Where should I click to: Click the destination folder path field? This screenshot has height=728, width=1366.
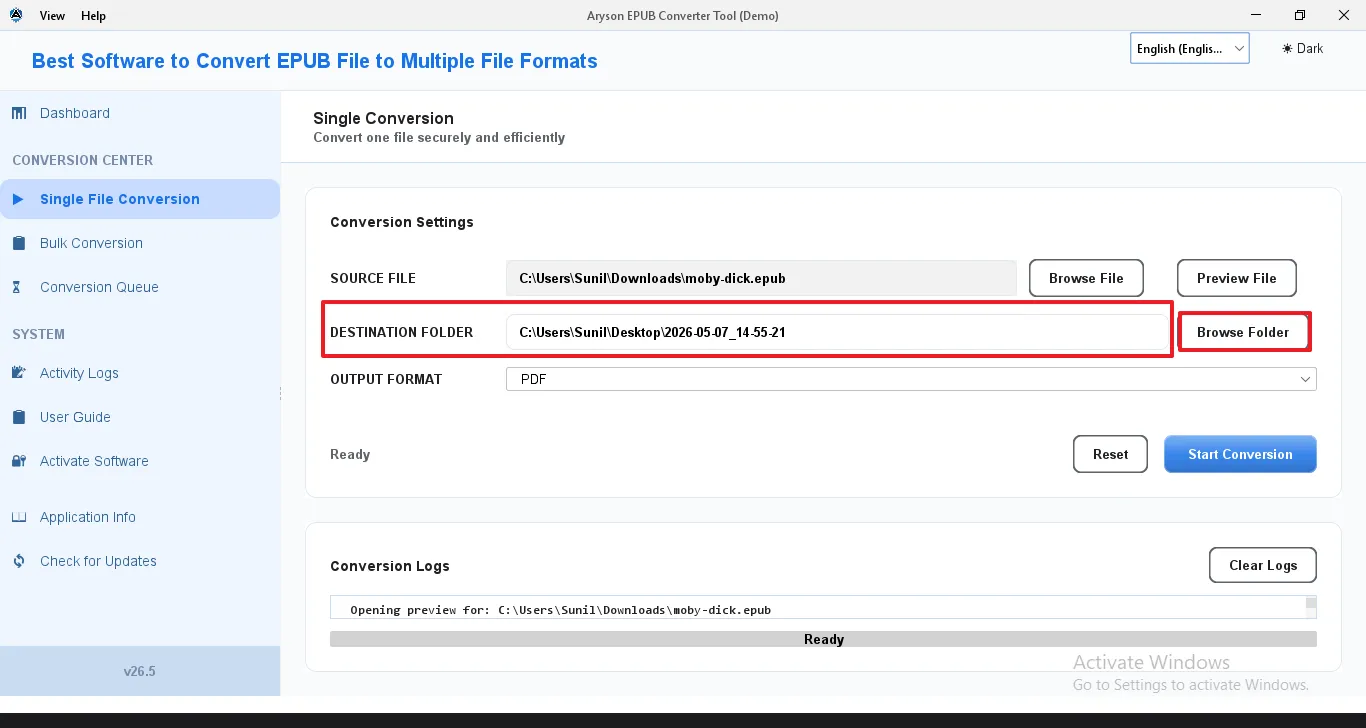click(x=837, y=332)
